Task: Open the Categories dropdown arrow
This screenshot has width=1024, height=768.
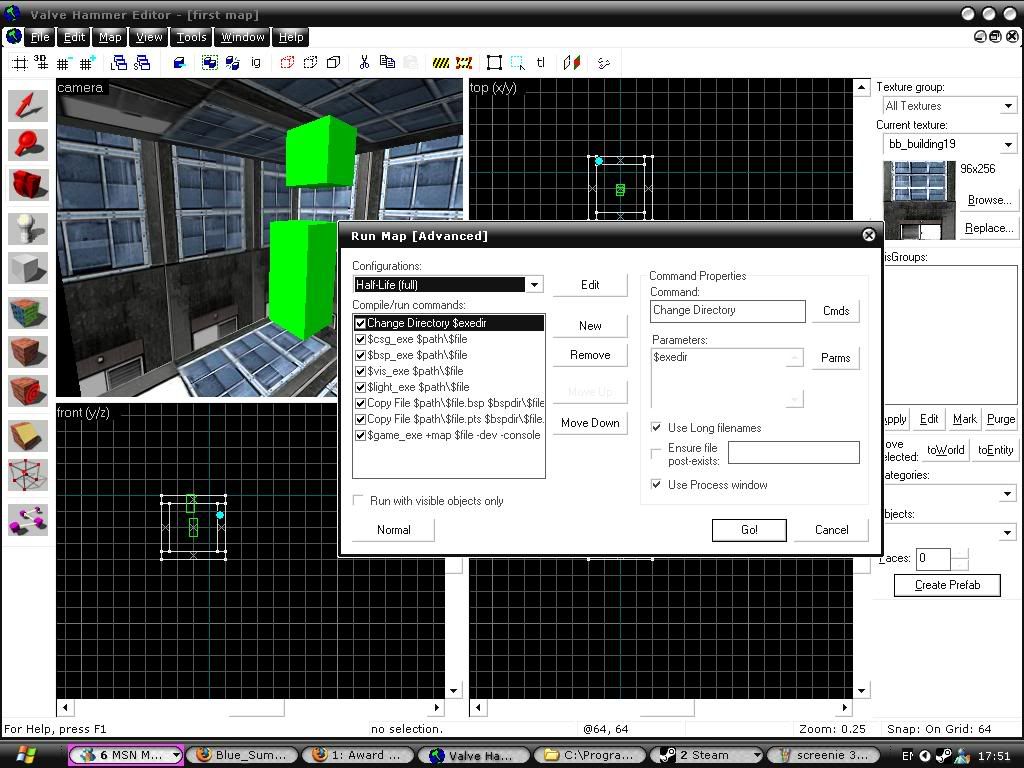Action: click(1008, 494)
